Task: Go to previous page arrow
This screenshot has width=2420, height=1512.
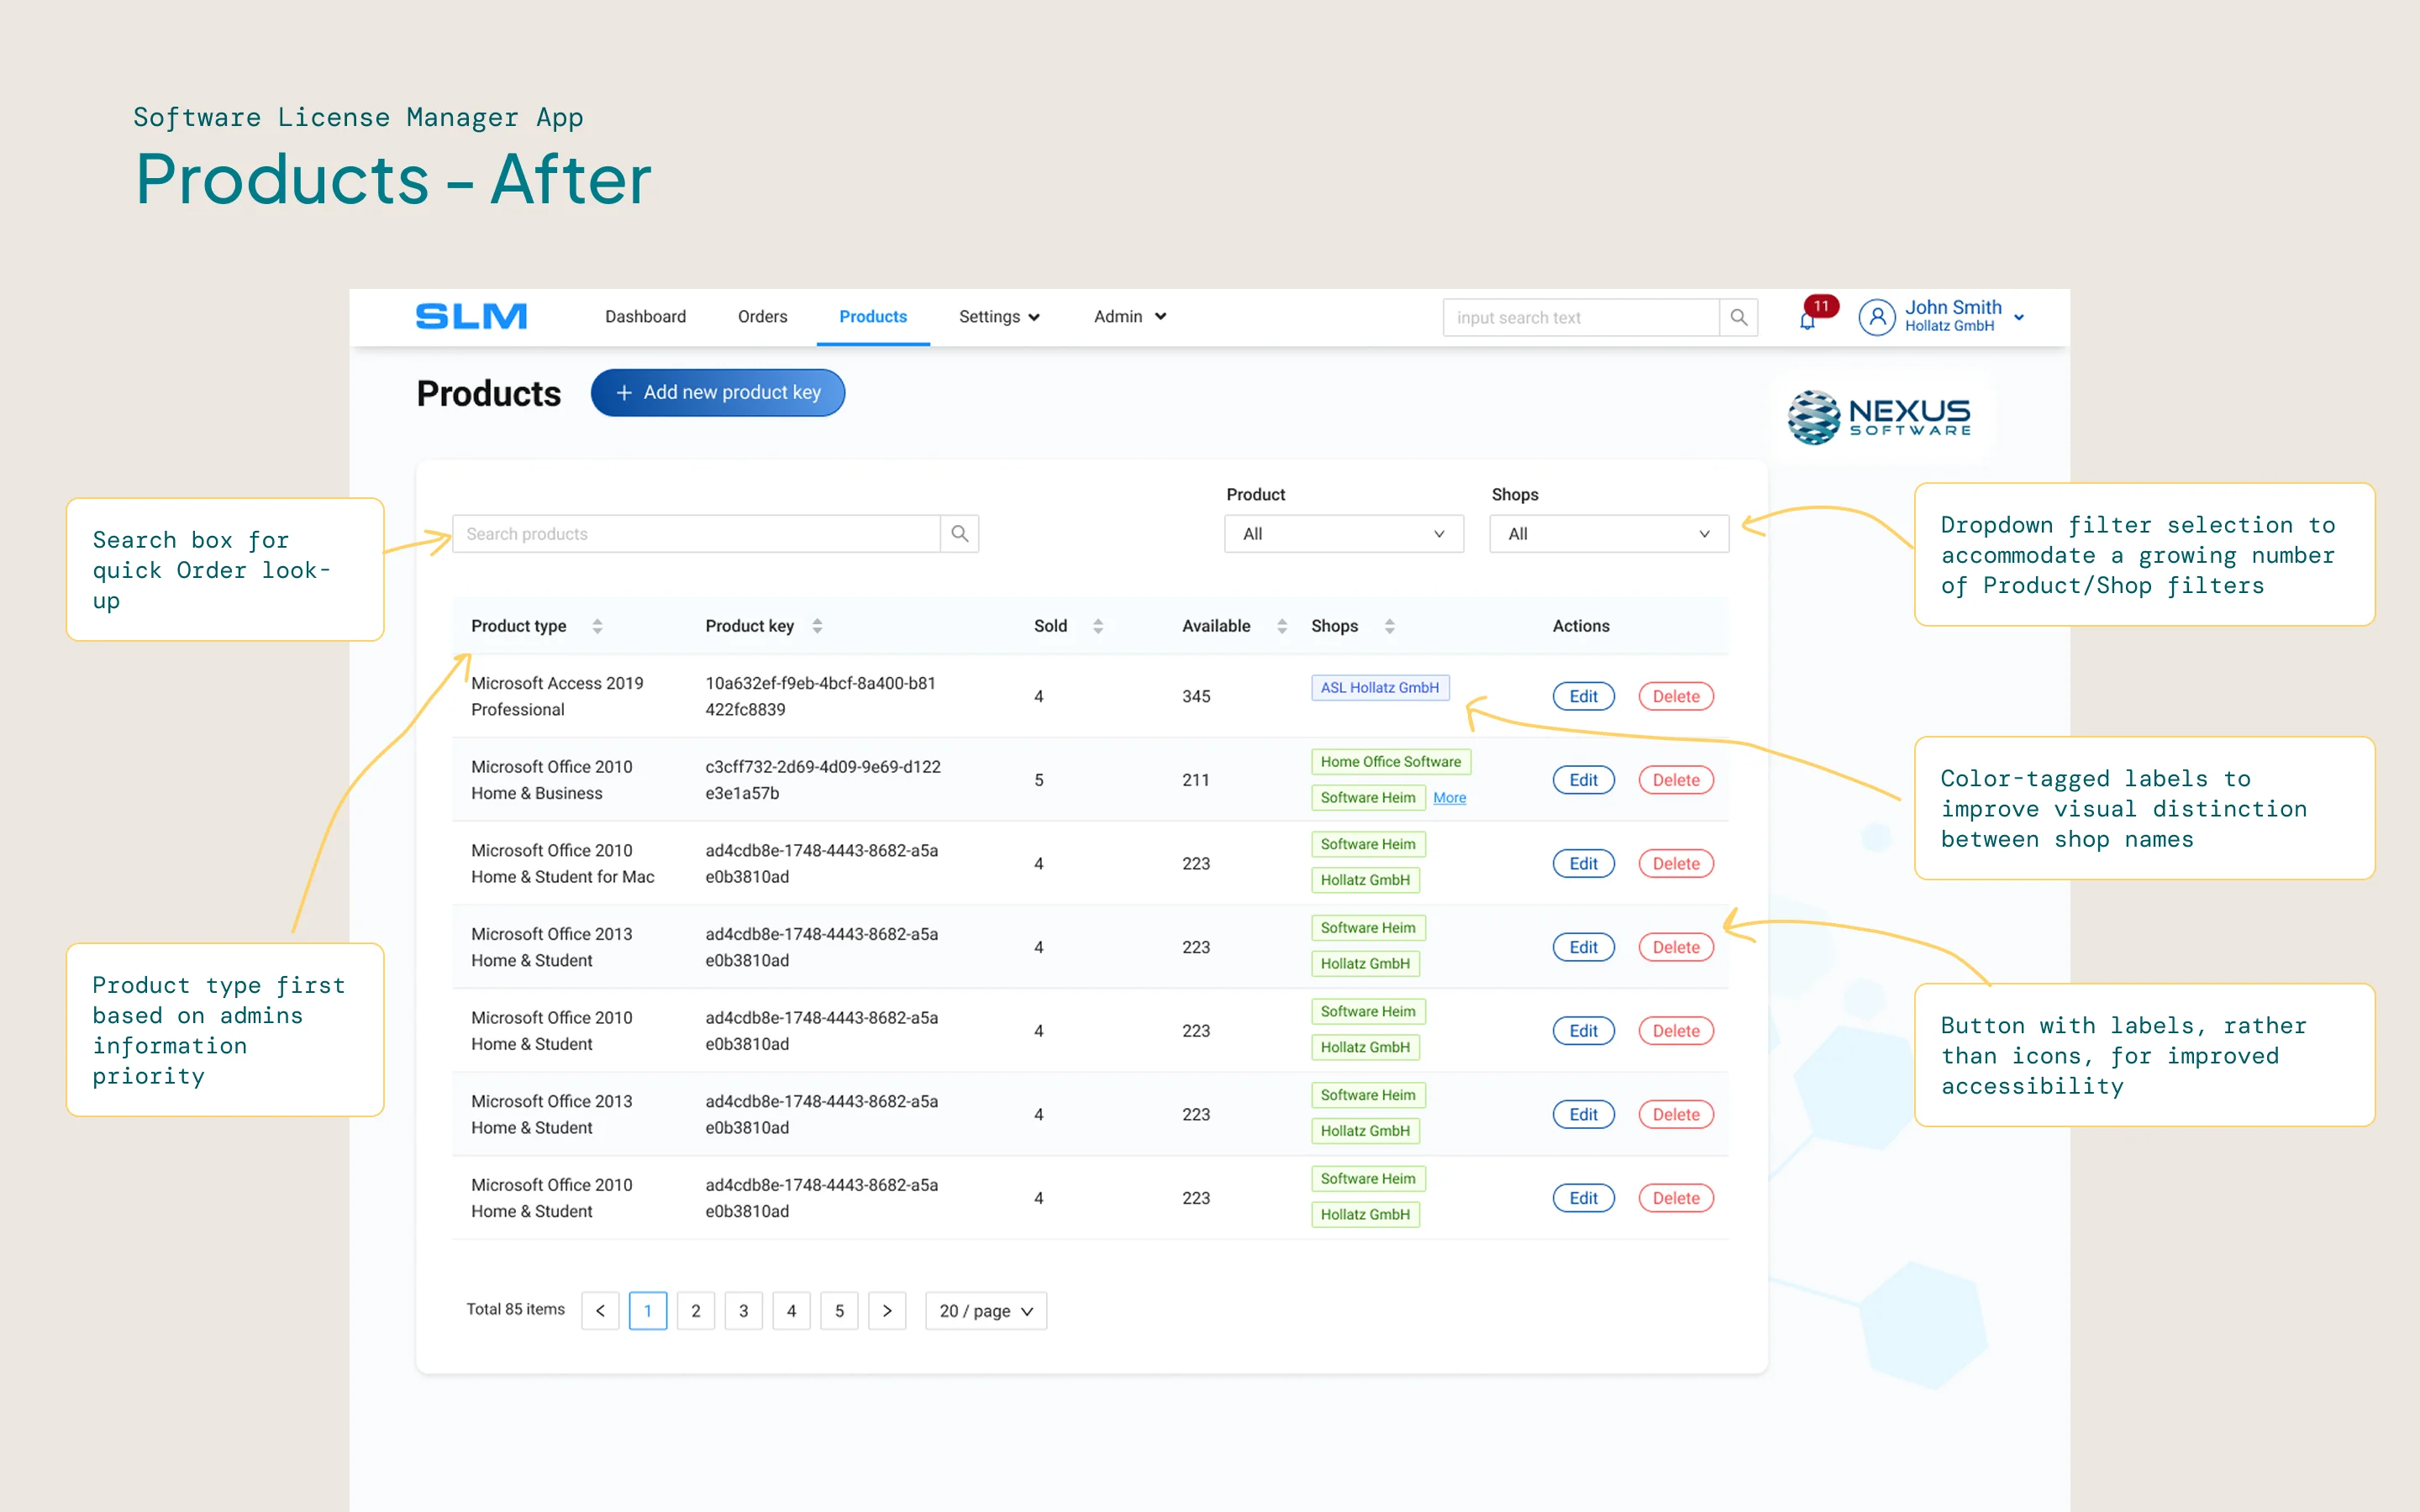Action: [600, 1311]
